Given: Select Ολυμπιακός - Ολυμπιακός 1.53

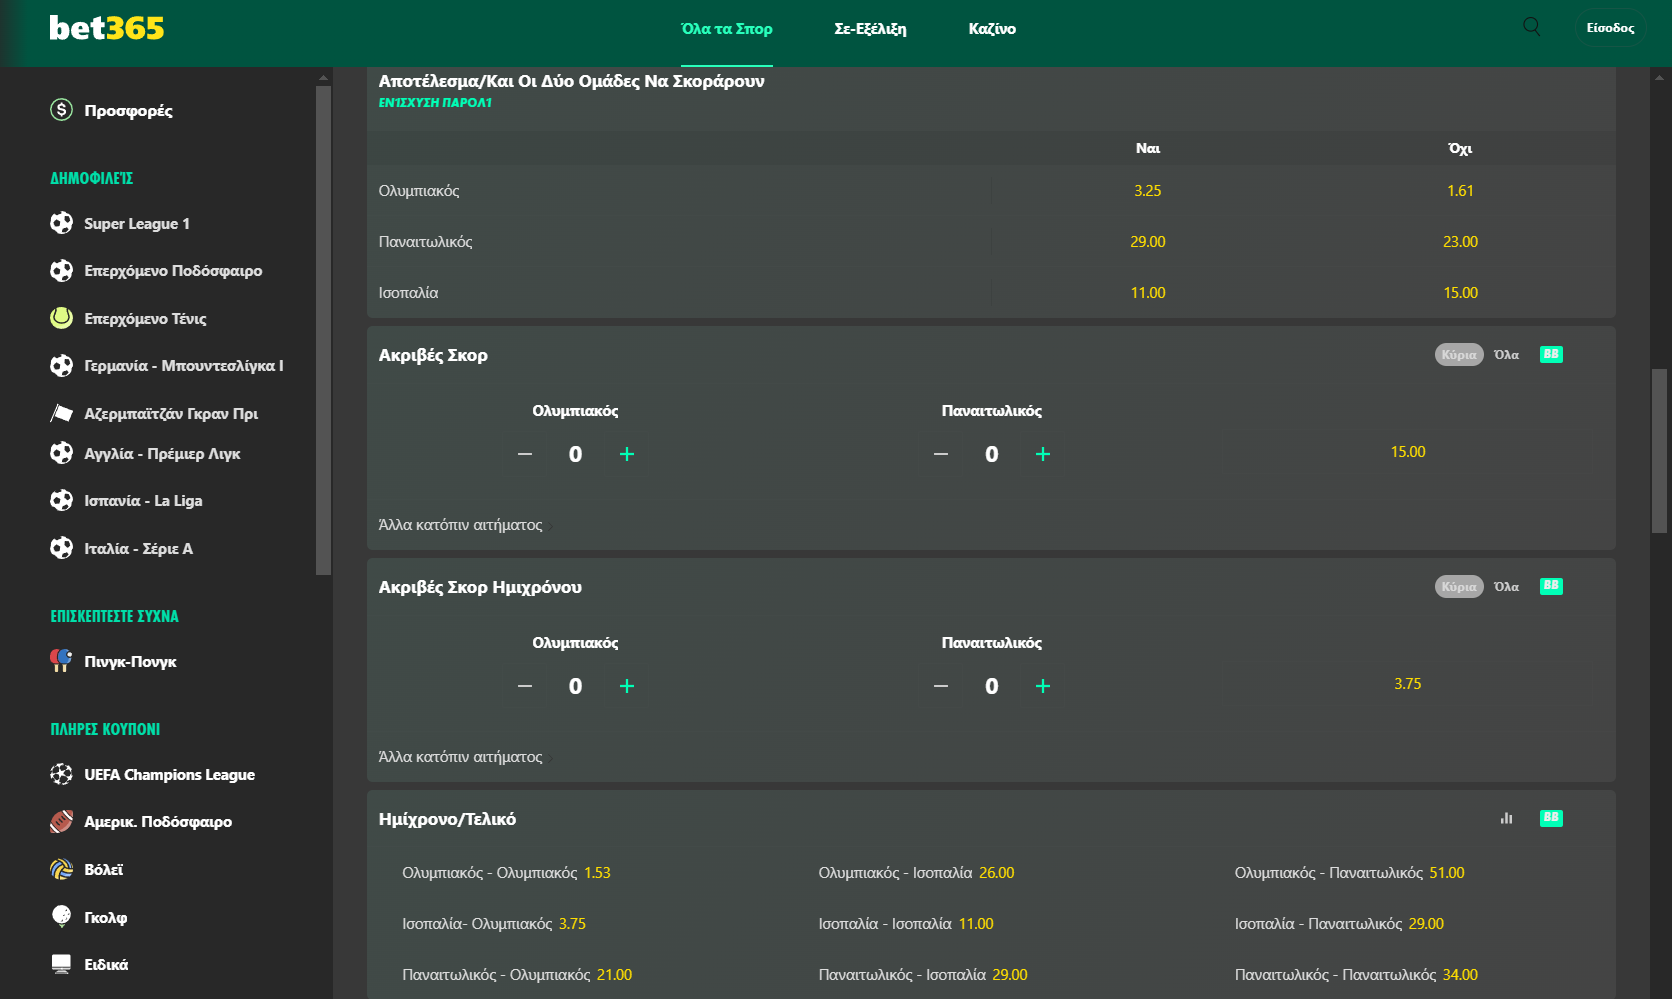Looking at the screenshot, I should click(506, 873).
